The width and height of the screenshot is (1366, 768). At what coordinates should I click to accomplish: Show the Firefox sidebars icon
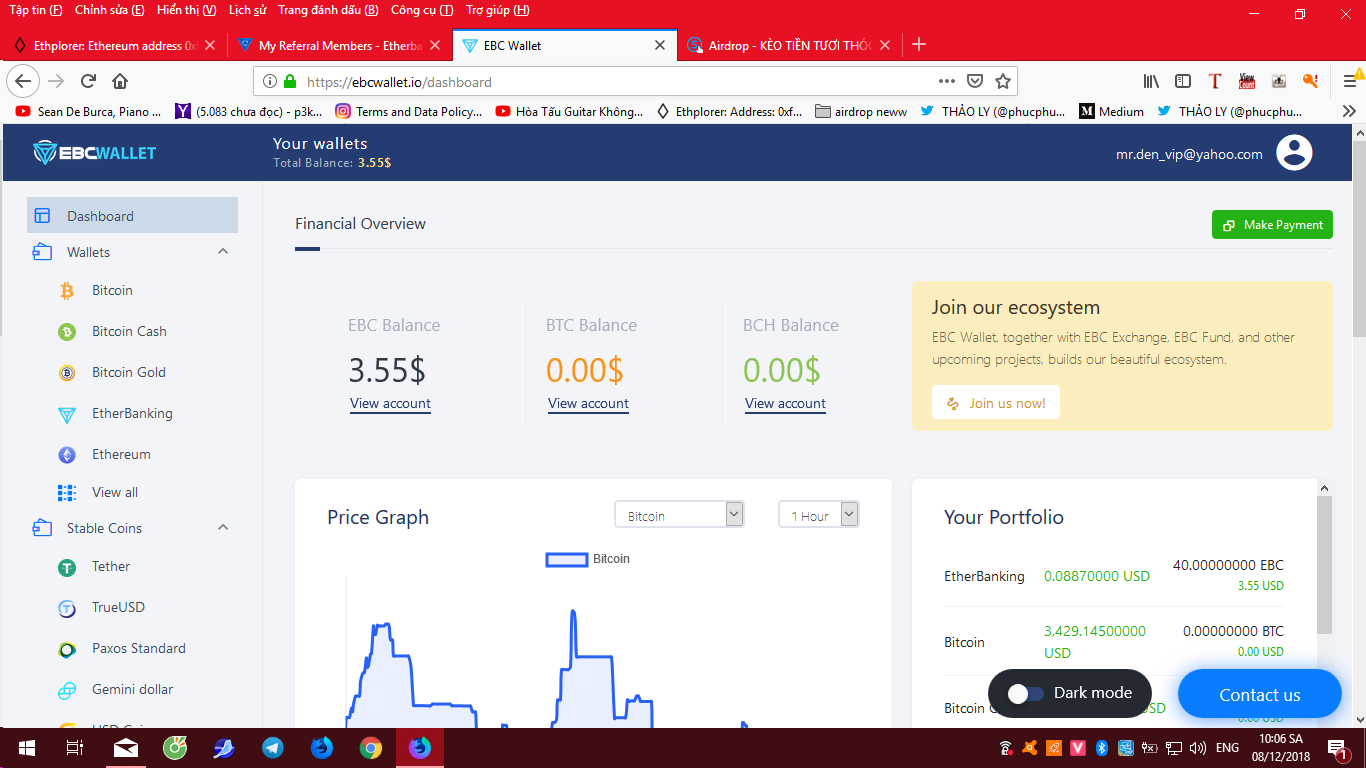click(1183, 81)
